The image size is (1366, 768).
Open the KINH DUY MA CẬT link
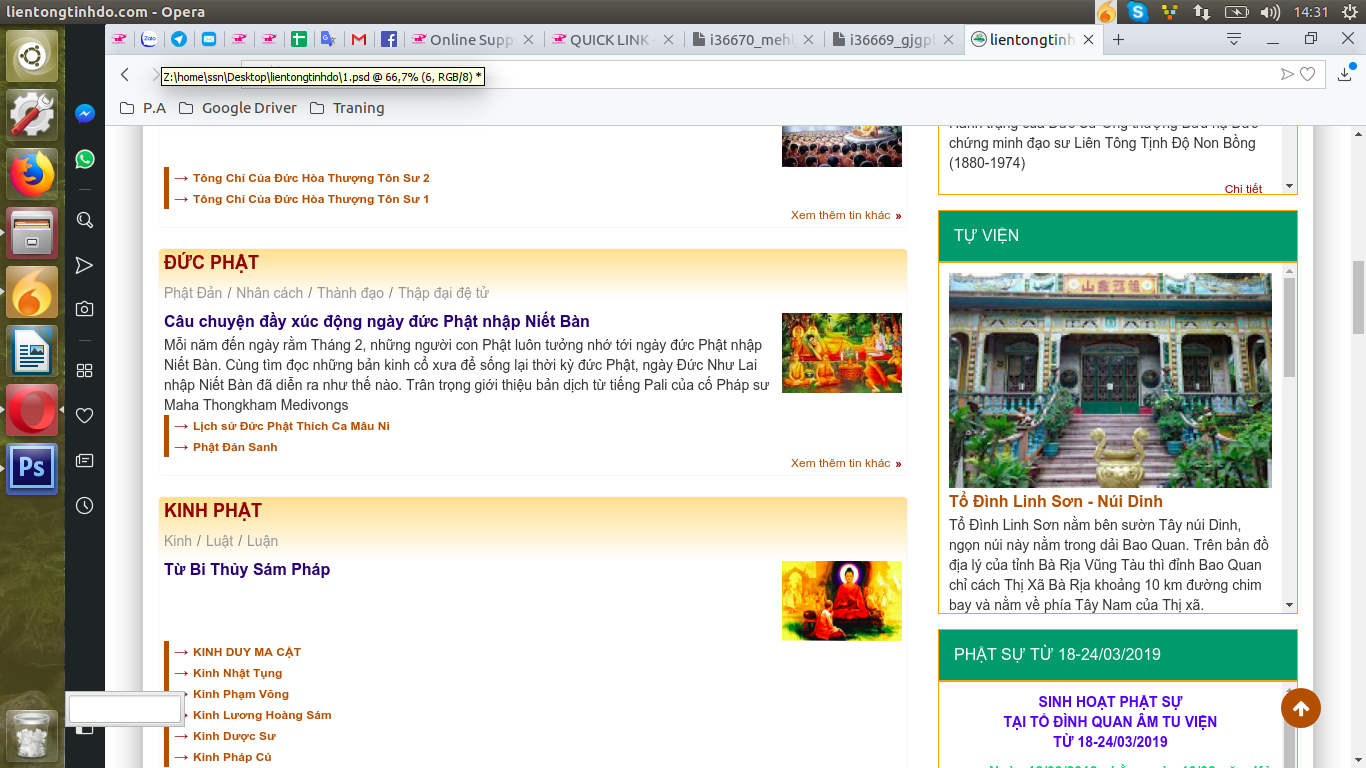tap(247, 652)
